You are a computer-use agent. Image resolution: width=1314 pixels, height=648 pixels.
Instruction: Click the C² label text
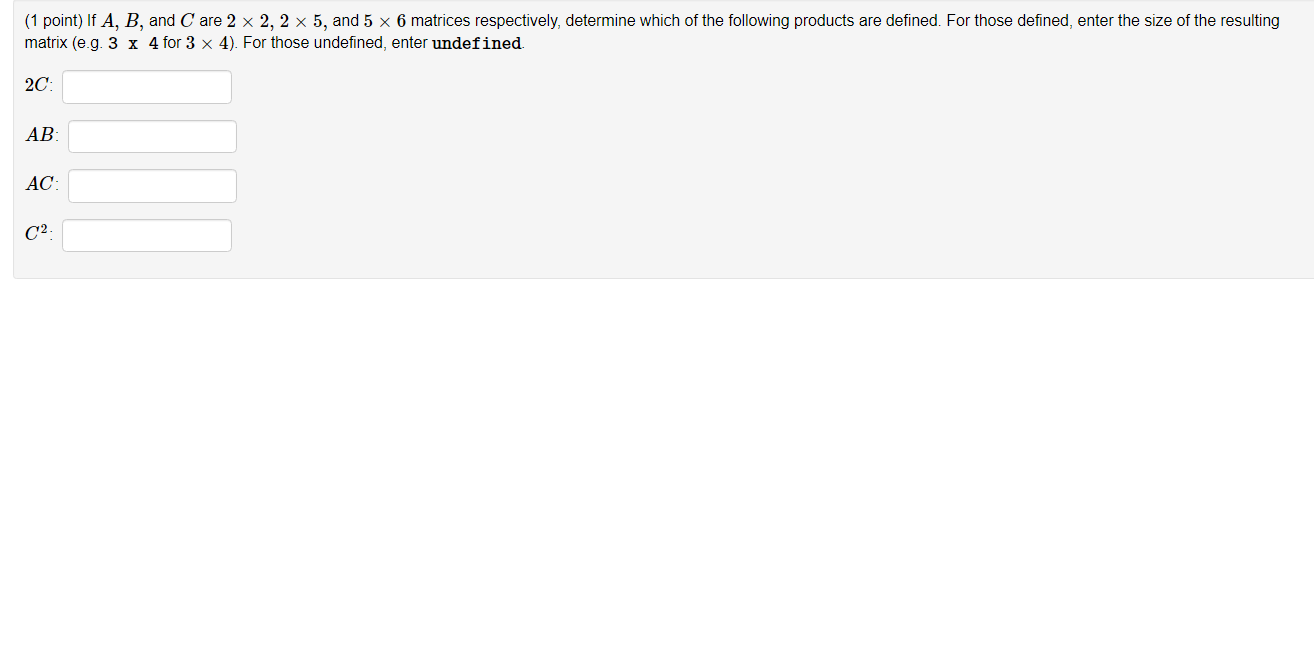point(37,231)
